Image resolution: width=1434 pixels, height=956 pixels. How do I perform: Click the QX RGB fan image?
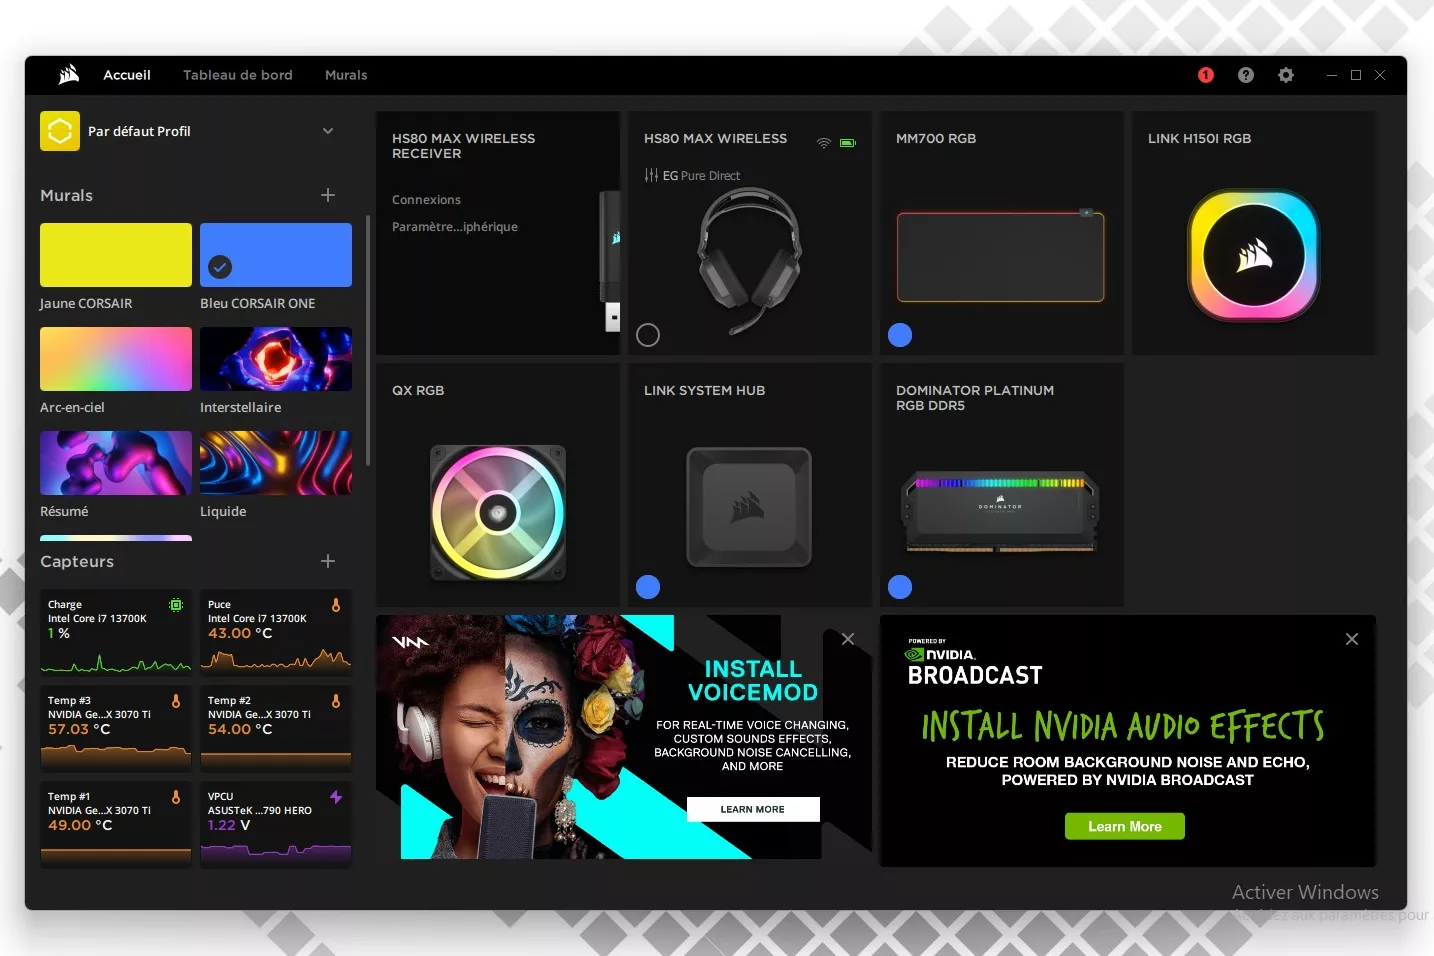(x=498, y=513)
